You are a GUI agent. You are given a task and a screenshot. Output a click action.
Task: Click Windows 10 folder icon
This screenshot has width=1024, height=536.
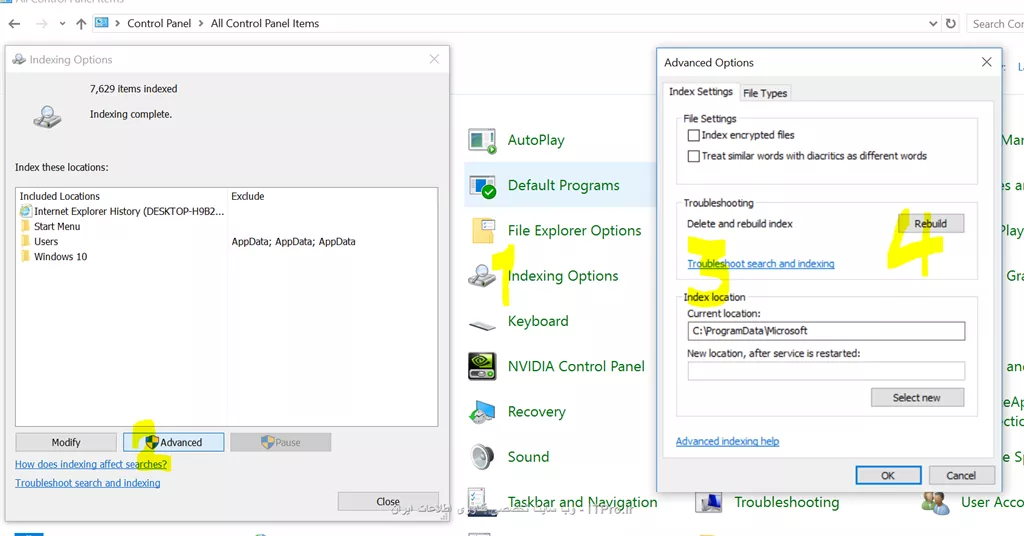pyautogui.click(x=25, y=256)
